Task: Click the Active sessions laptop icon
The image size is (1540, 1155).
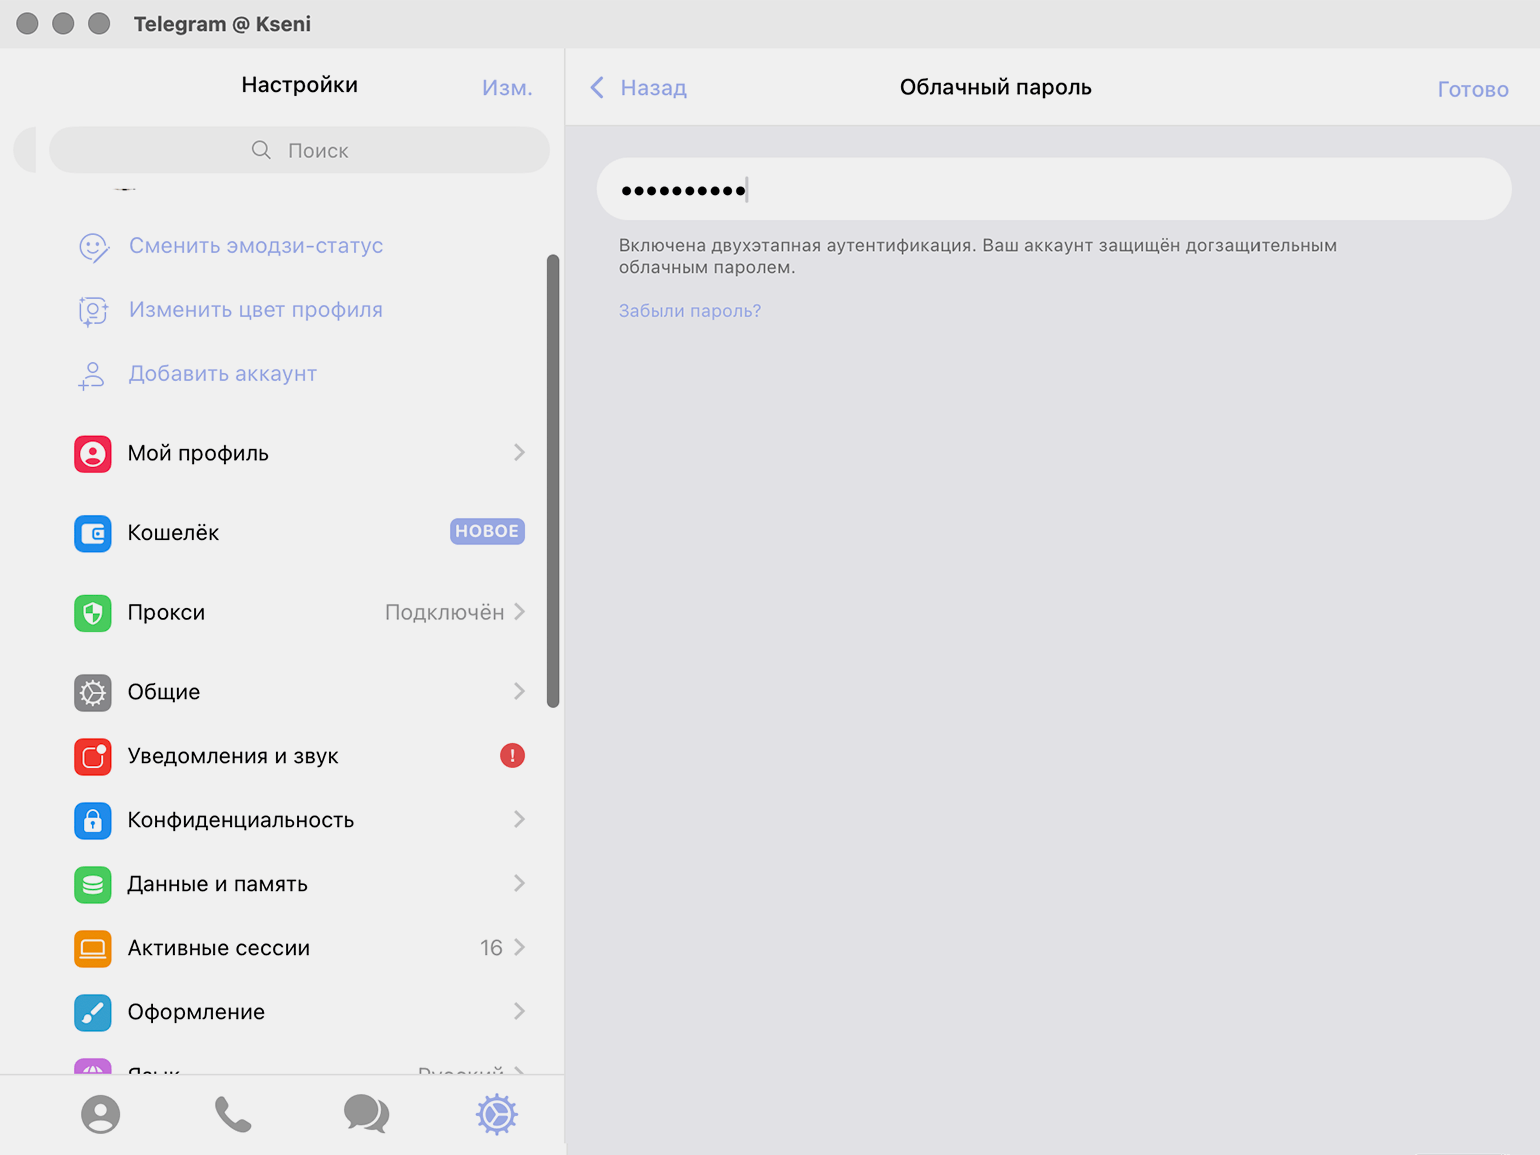Action: click(93, 948)
